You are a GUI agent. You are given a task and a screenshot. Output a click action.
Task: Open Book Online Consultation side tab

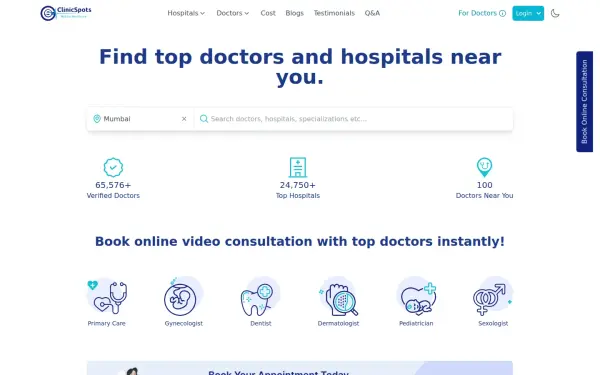pyautogui.click(x=584, y=102)
